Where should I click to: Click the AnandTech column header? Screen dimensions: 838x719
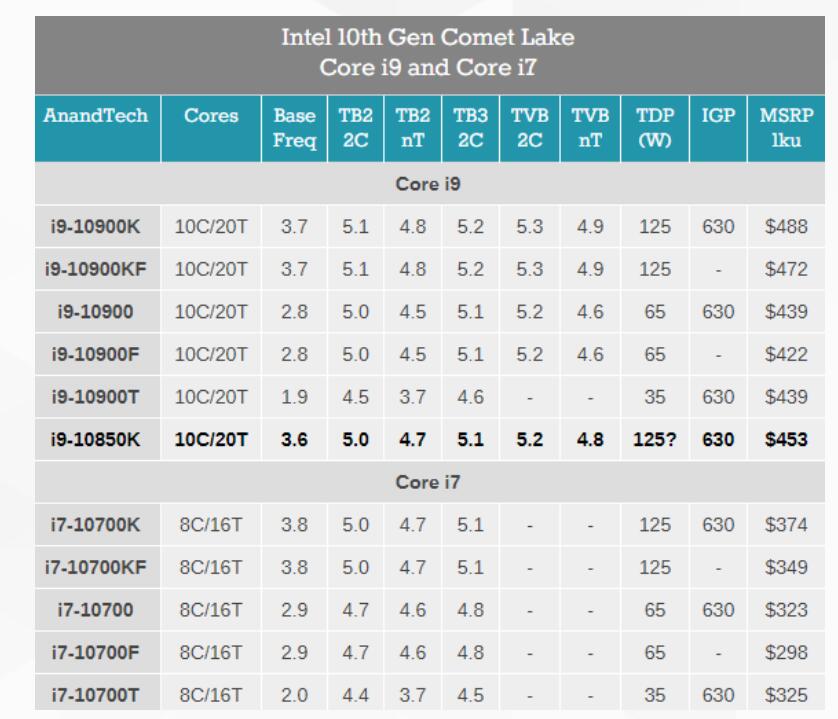point(96,115)
